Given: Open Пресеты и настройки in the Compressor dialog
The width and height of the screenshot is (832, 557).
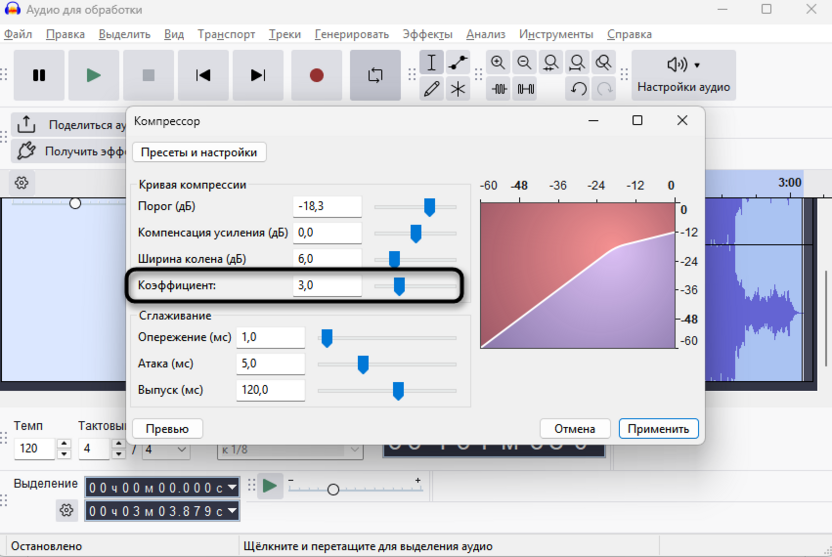Looking at the screenshot, I should tap(199, 152).
